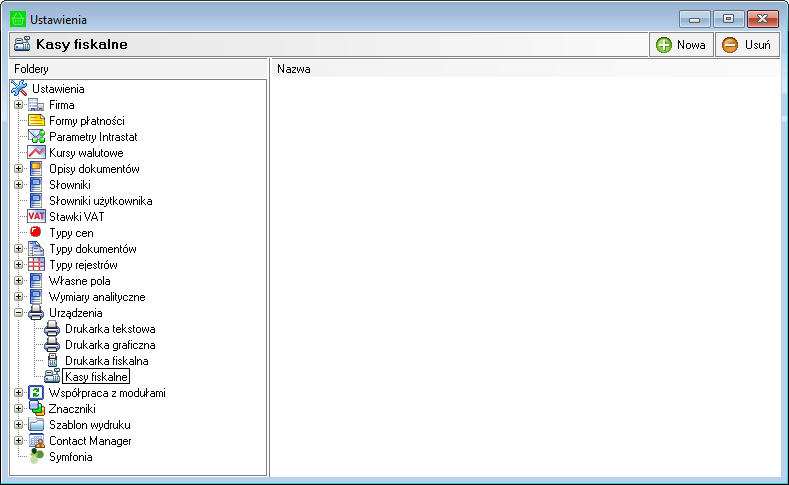The height and width of the screenshot is (485, 789).
Task: Select Drukarka graficzna in the tree
Action: (110, 345)
